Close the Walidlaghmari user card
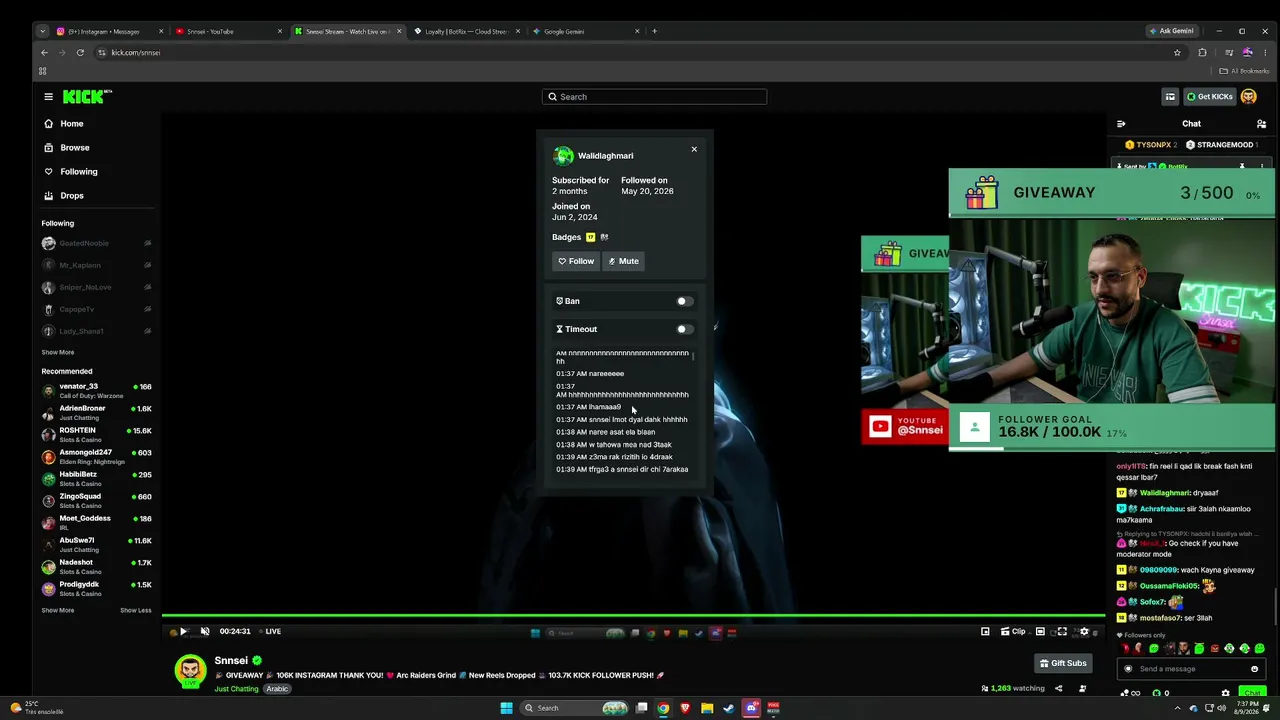 694,150
